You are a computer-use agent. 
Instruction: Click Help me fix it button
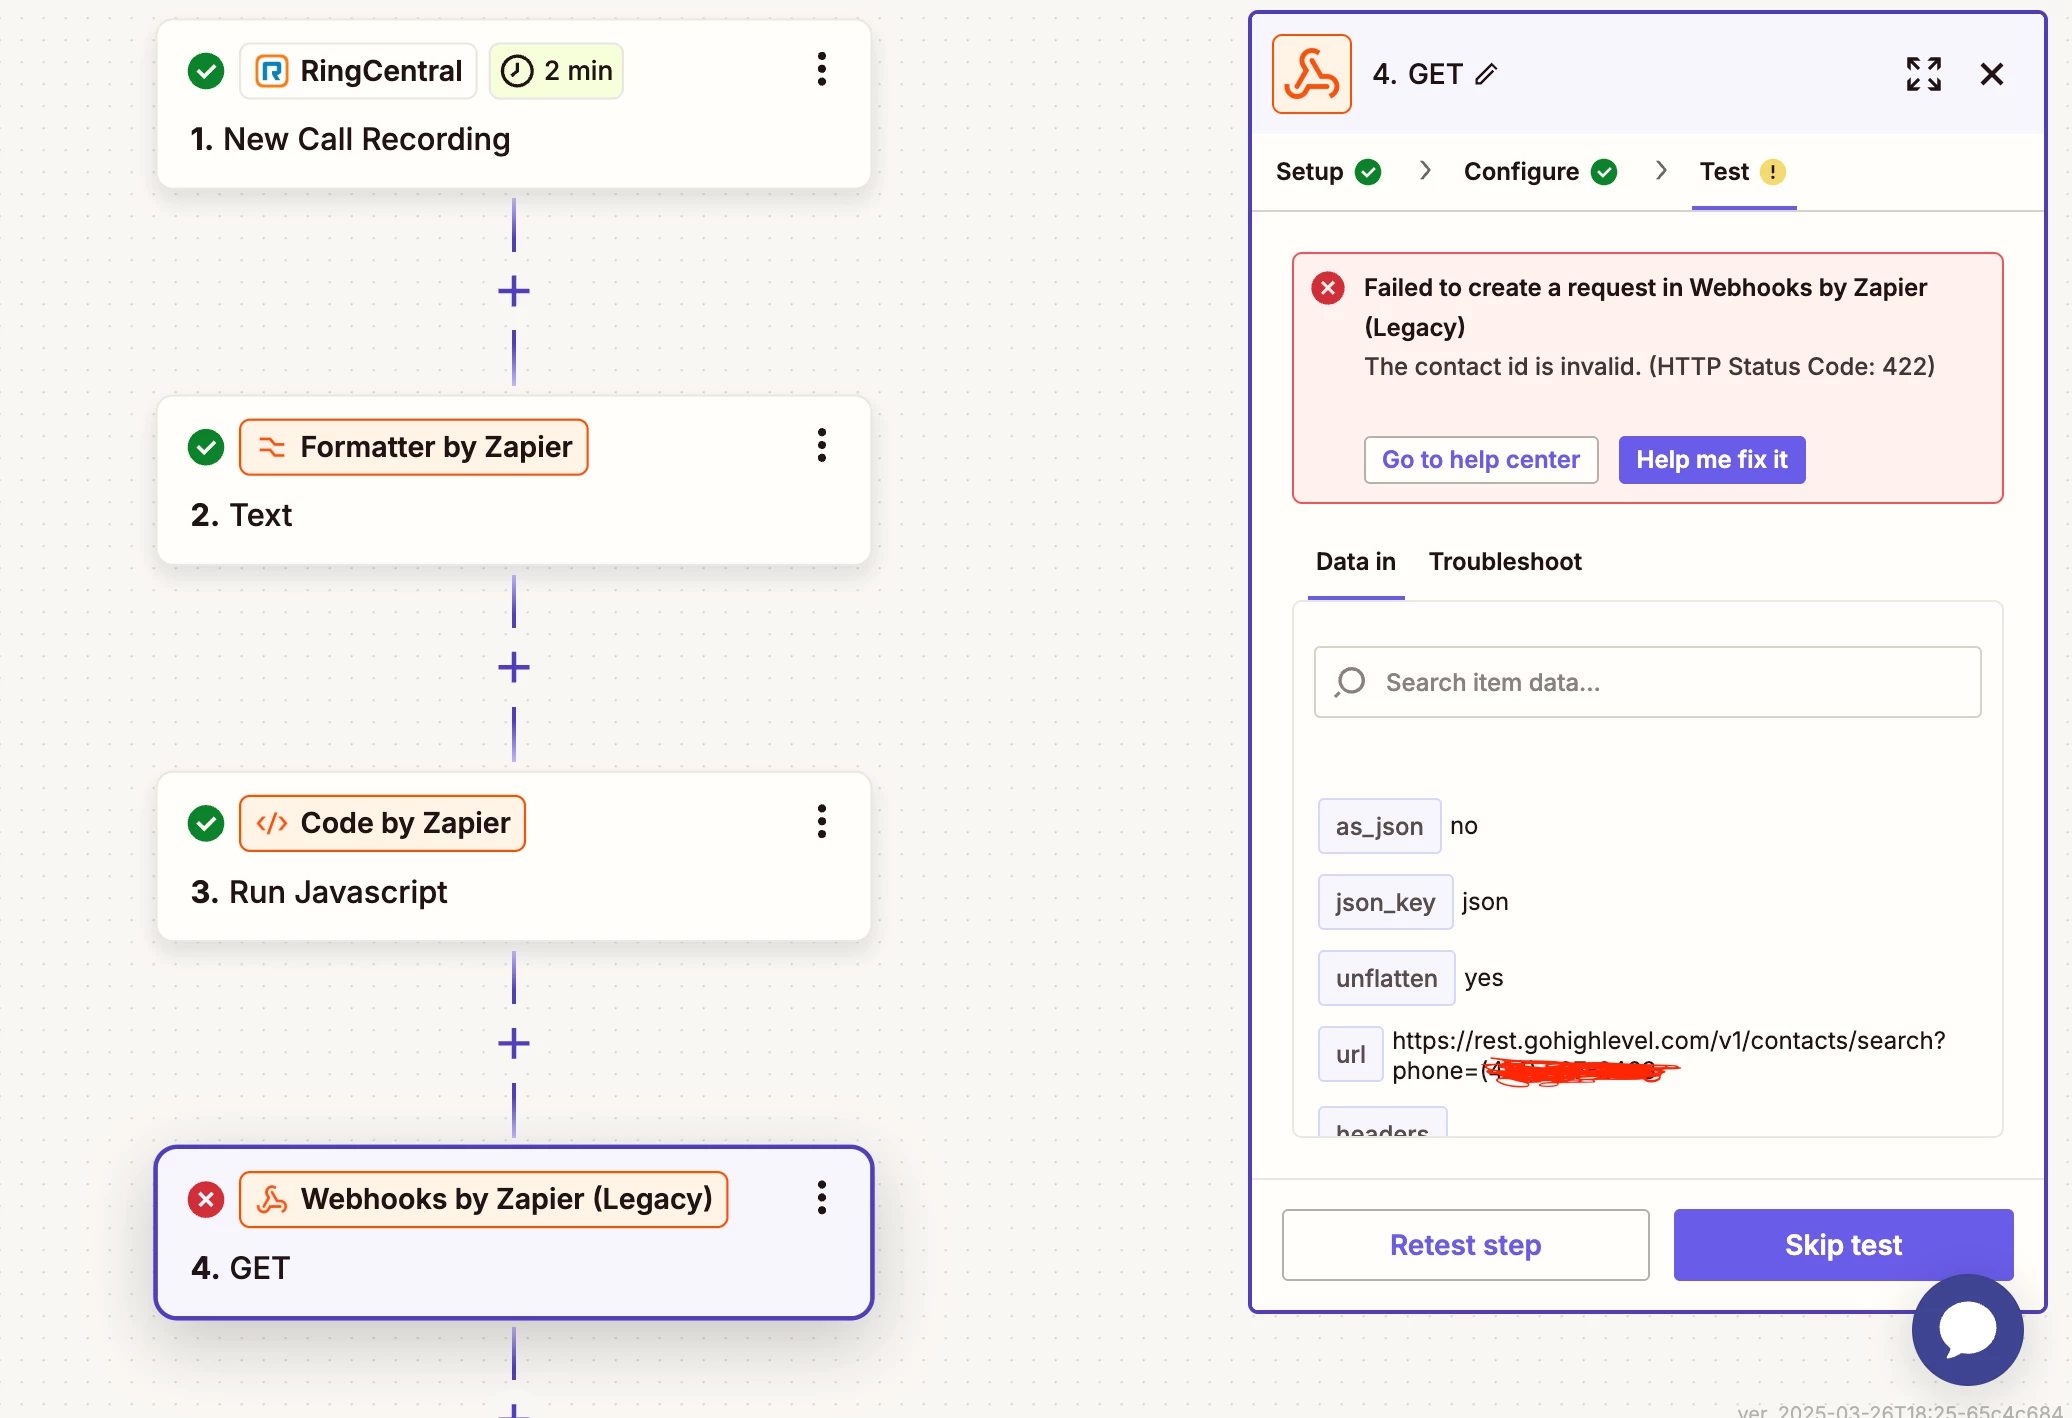coord(1711,460)
